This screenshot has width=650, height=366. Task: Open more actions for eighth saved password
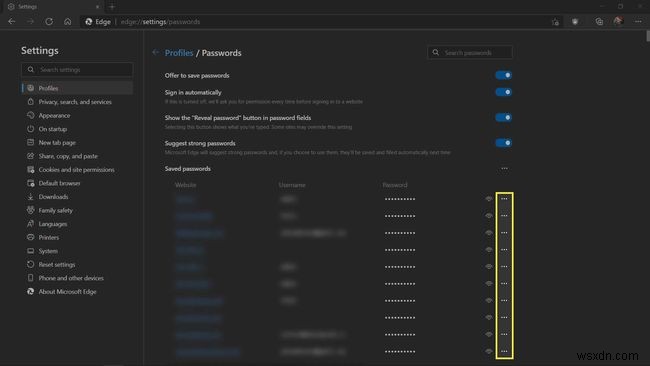pos(504,318)
